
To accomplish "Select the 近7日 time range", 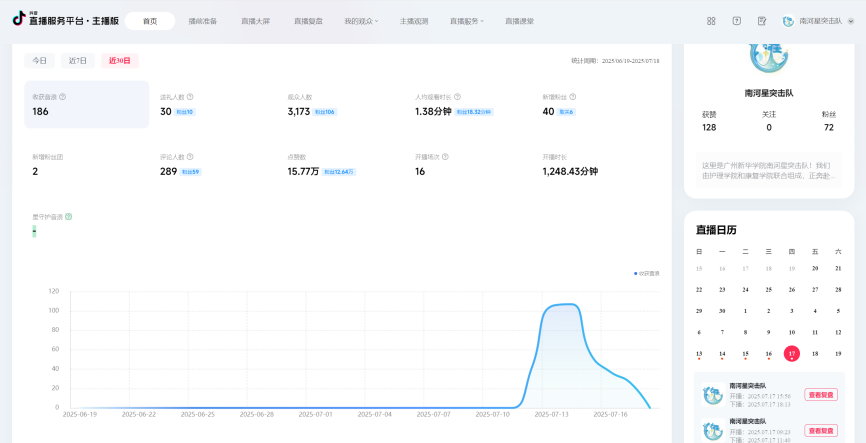I will coord(78,61).
